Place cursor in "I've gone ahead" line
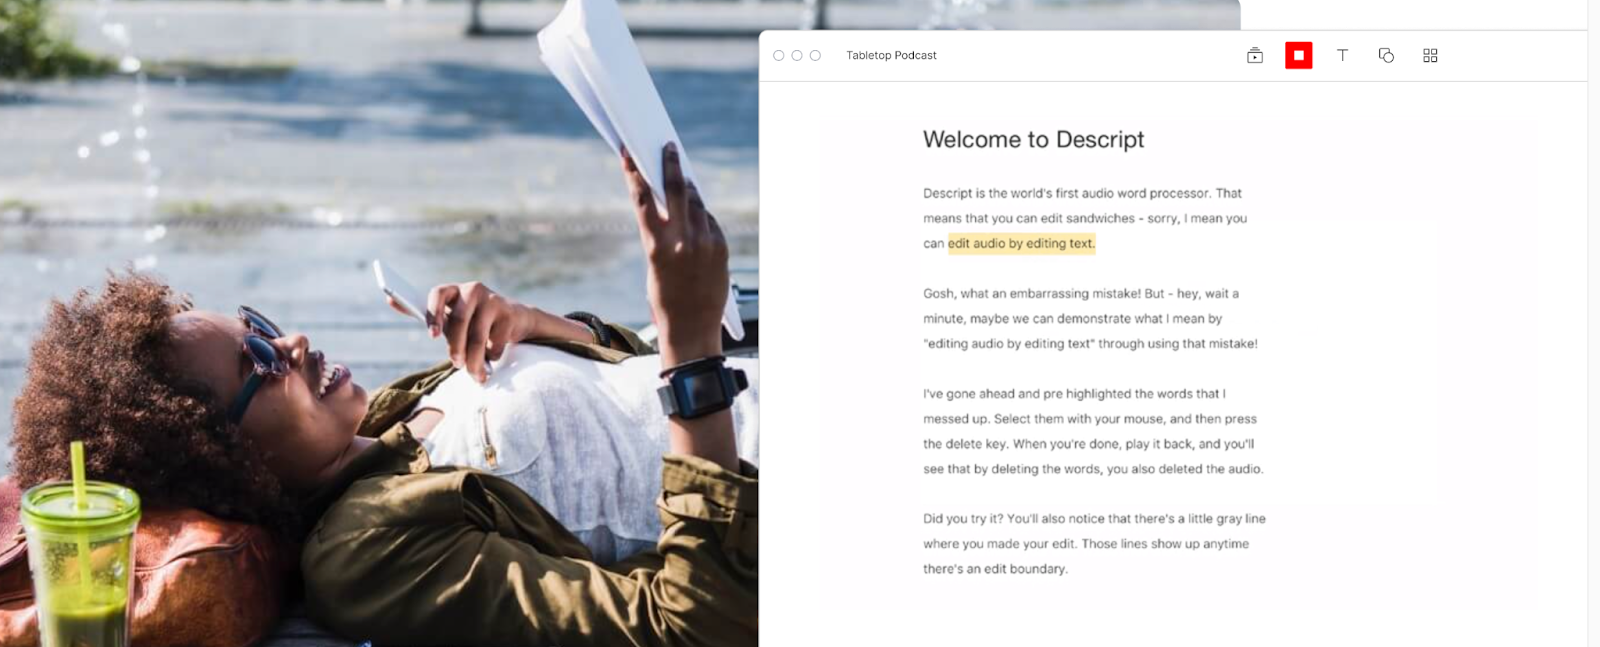 click(x=1074, y=394)
